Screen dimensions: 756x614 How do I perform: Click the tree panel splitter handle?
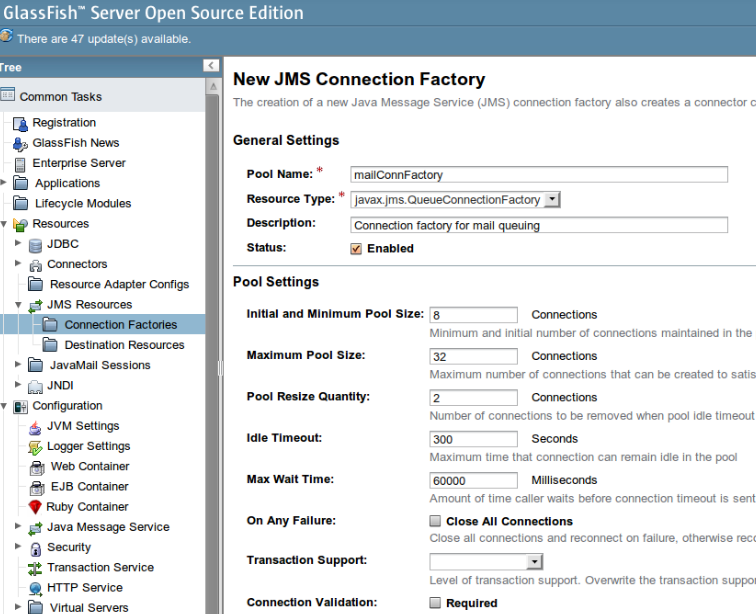(221, 368)
